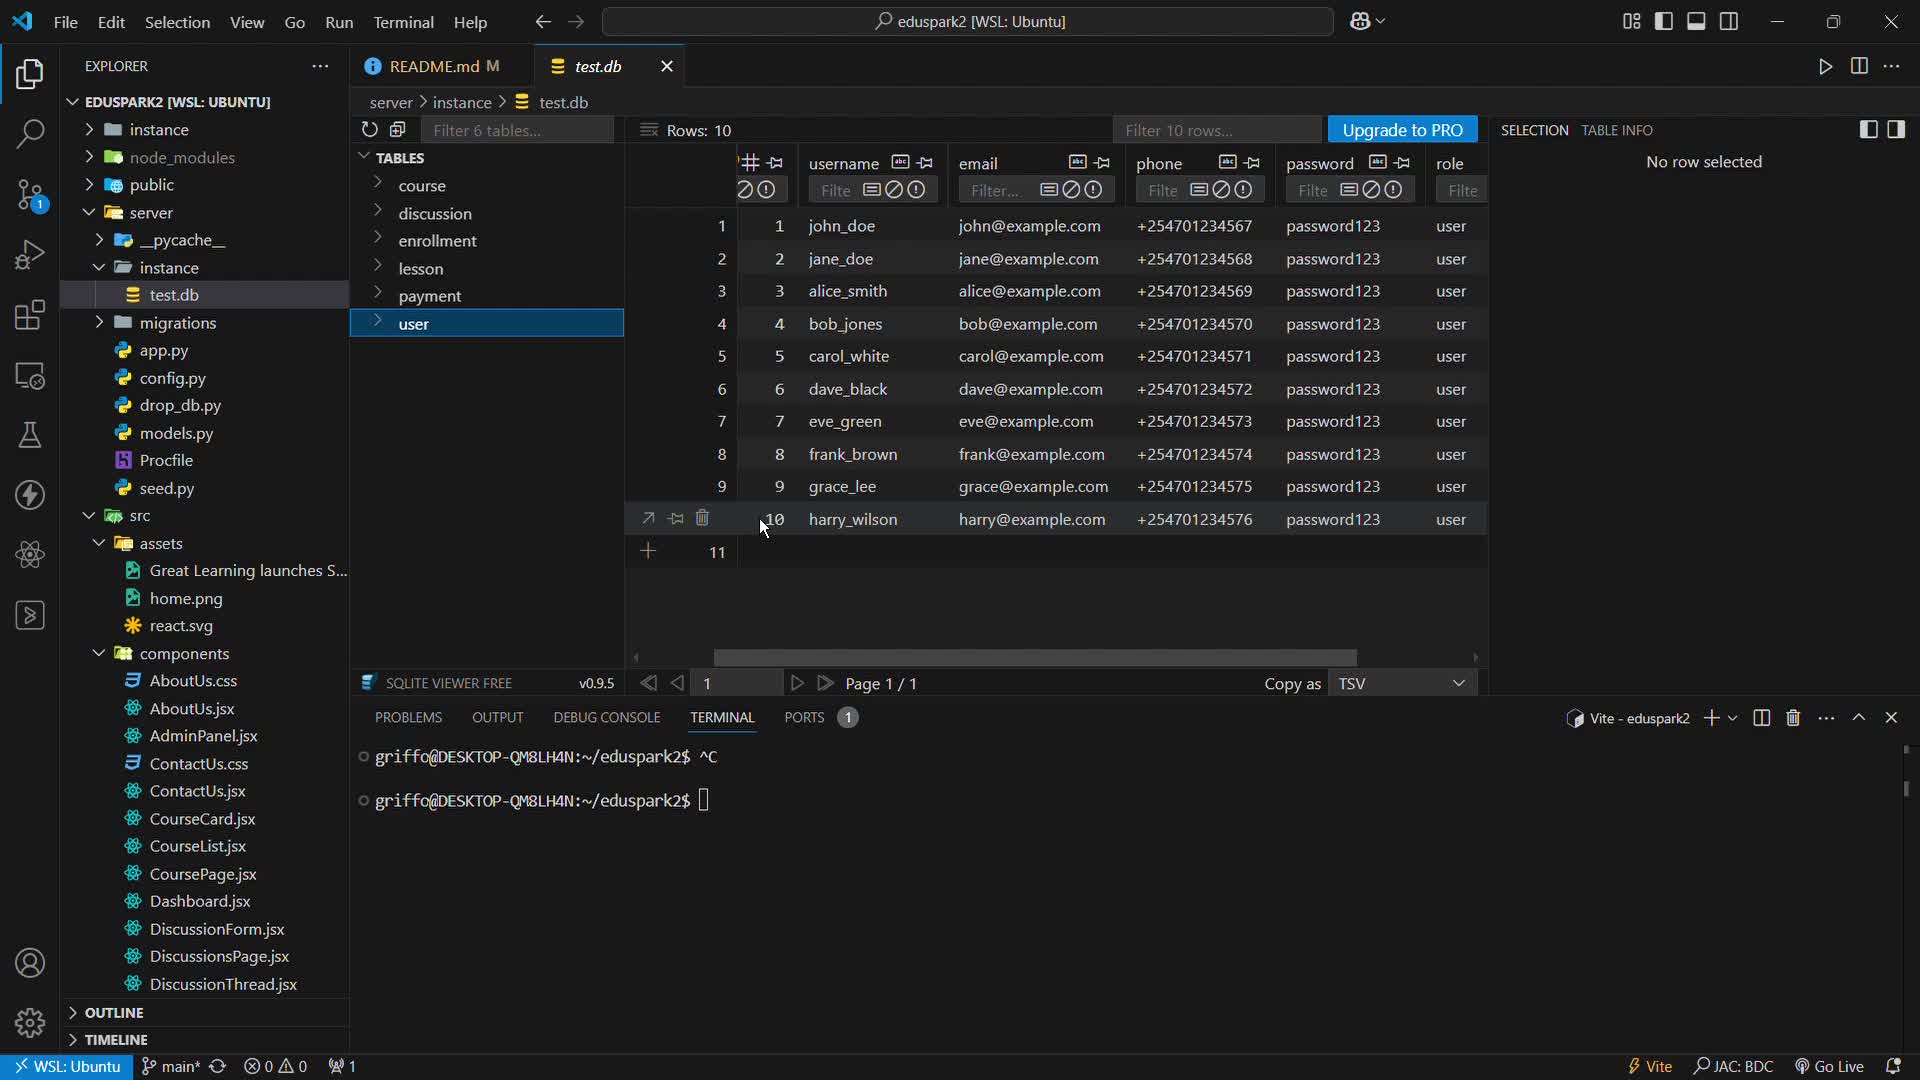This screenshot has width=1920, height=1080.
Task: Open the Extensions view
Action: coord(30,316)
